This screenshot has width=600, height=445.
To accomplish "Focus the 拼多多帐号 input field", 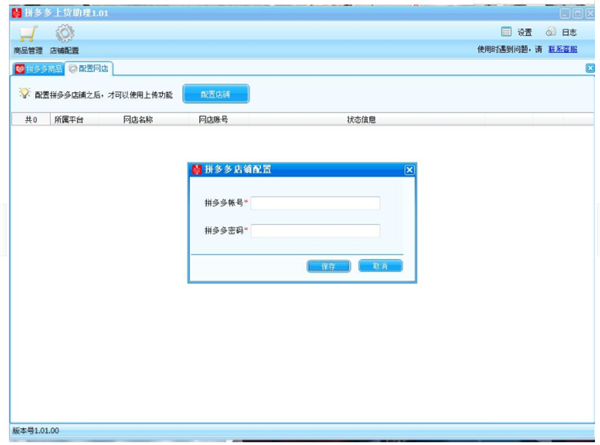I will pos(315,203).
